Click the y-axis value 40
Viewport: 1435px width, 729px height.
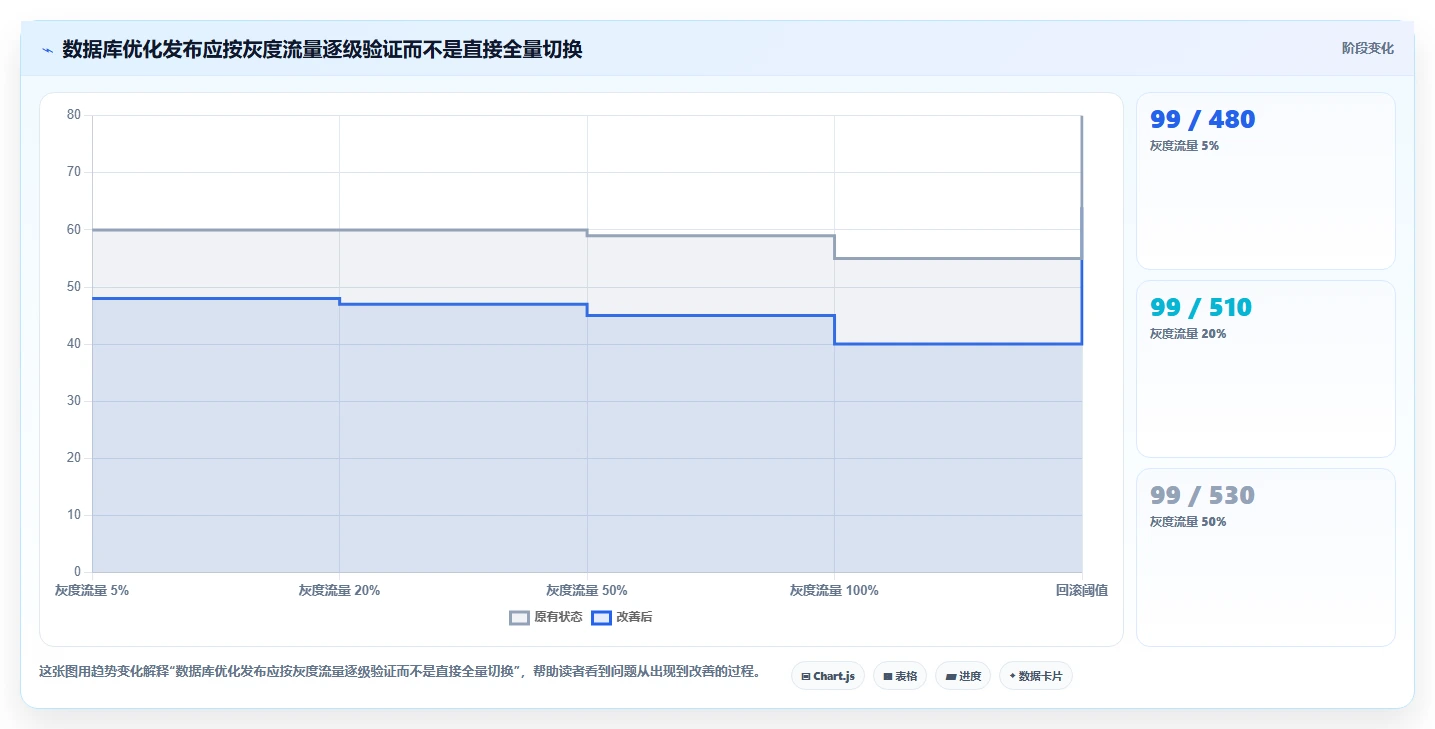click(x=73, y=343)
